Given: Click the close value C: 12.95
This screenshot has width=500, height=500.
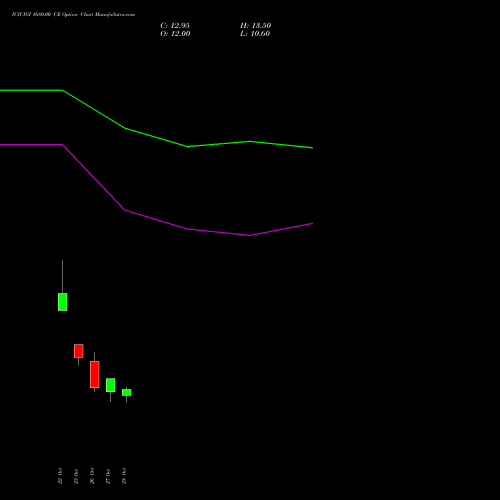Looking at the screenshot, I should (x=175, y=26).
